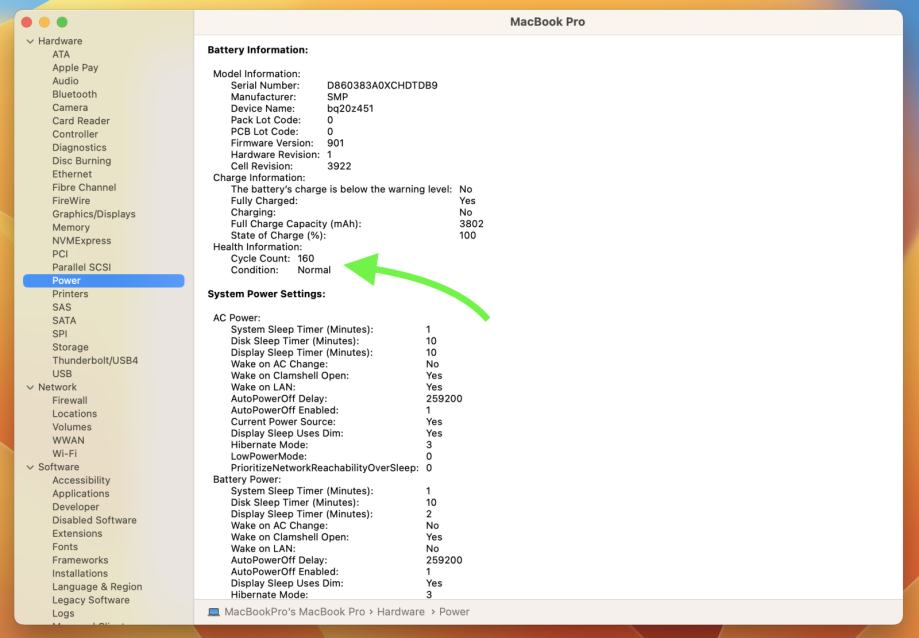Select Extensions under Software
This screenshot has width=919, height=638.
(77, 534)
